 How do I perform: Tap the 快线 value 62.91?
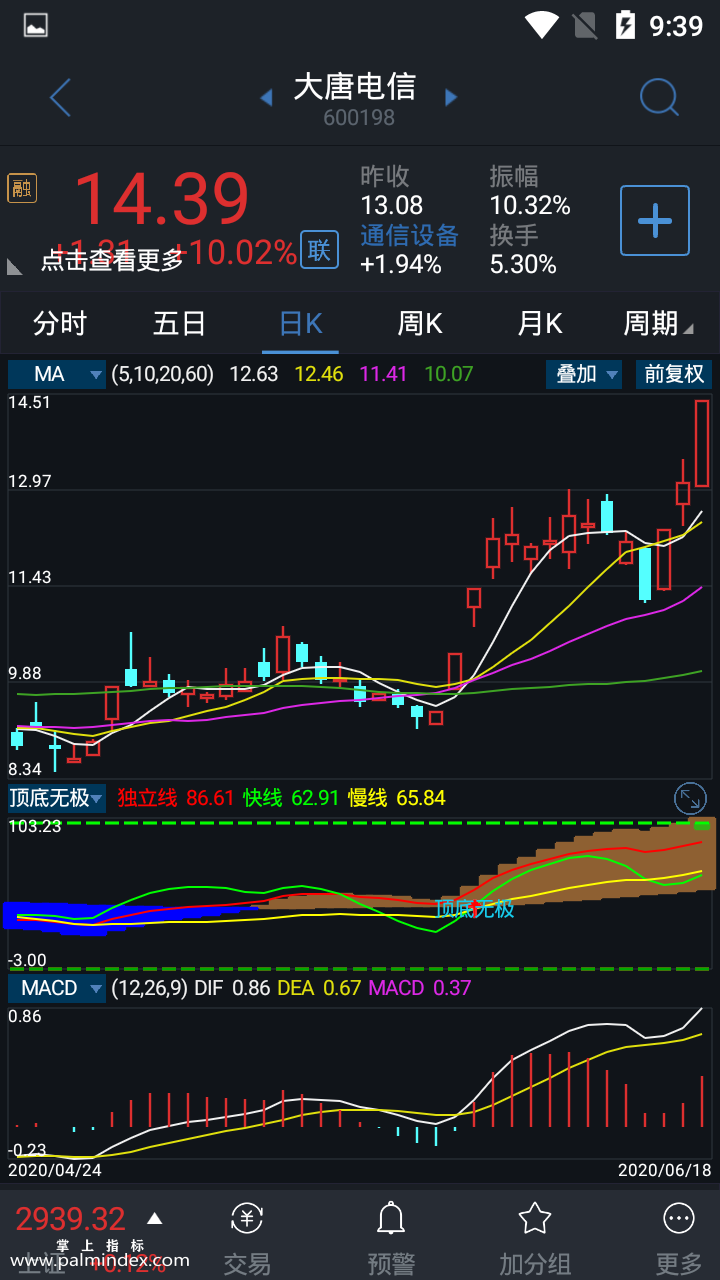315,798
